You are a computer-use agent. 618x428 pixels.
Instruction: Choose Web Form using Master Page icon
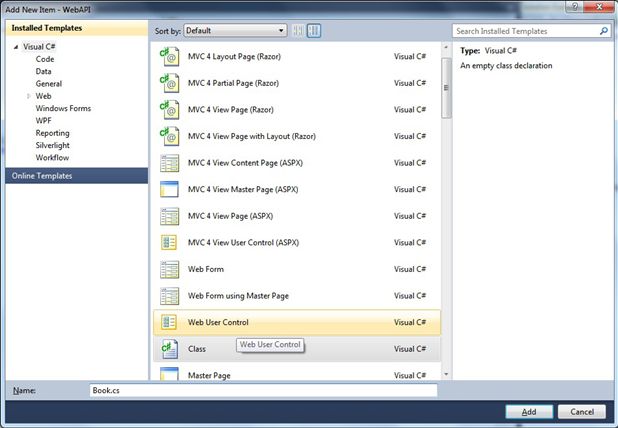click(169, 296)
